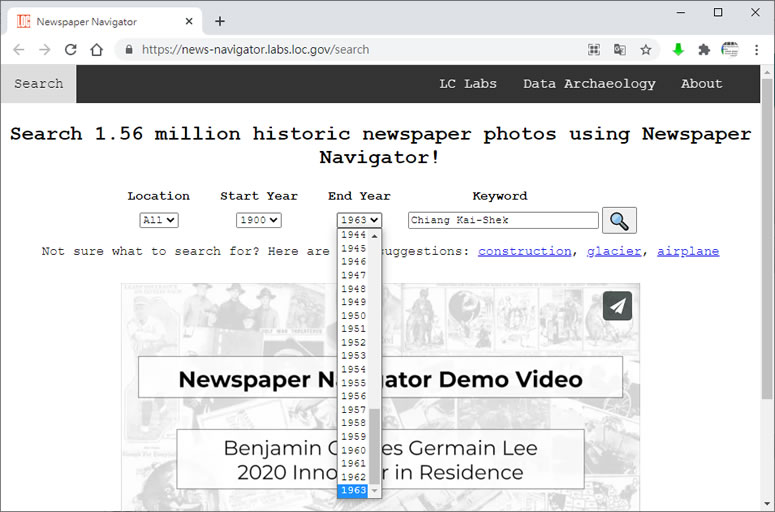Image resolution: width=775 pixels, height=512 pixels.
Task: Click the page scrollbar up arrow
Action: [x=767, y=72]
